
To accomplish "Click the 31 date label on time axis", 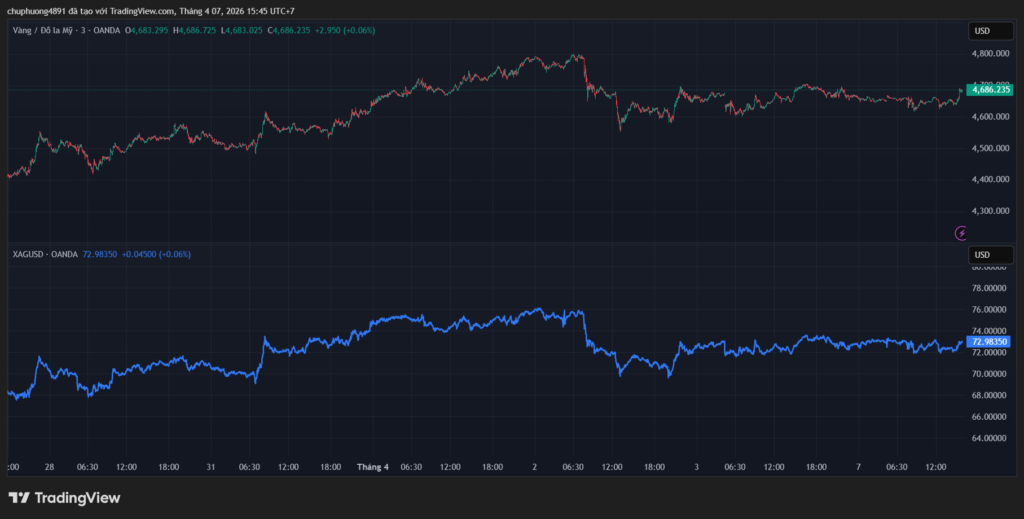I will [x=211, y=466].
